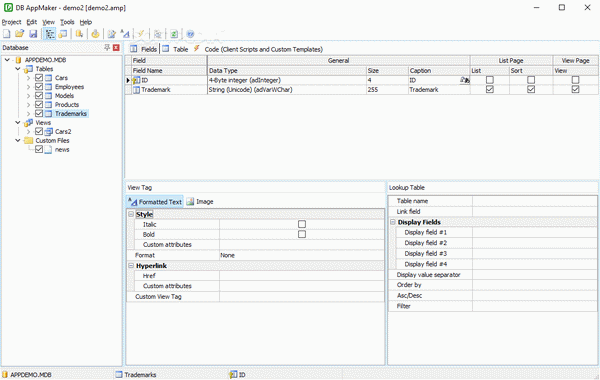Disable the View checkbox for Trademark field

click(x=575, y=89)
